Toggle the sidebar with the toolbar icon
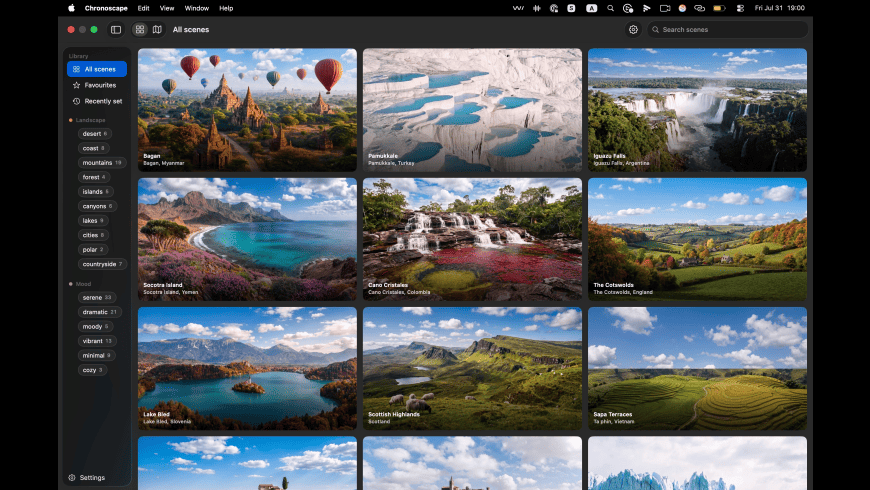Viewport: 870px width, 490px height. tap(116, 29)
